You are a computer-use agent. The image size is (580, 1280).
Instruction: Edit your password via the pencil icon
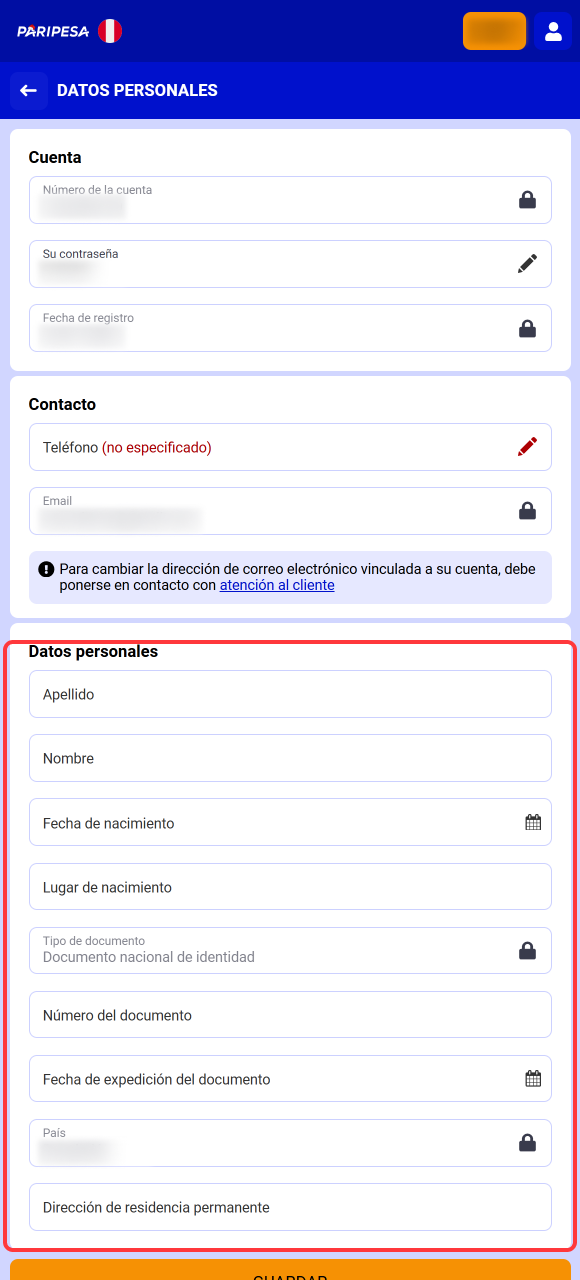click(x=528, y=263)
